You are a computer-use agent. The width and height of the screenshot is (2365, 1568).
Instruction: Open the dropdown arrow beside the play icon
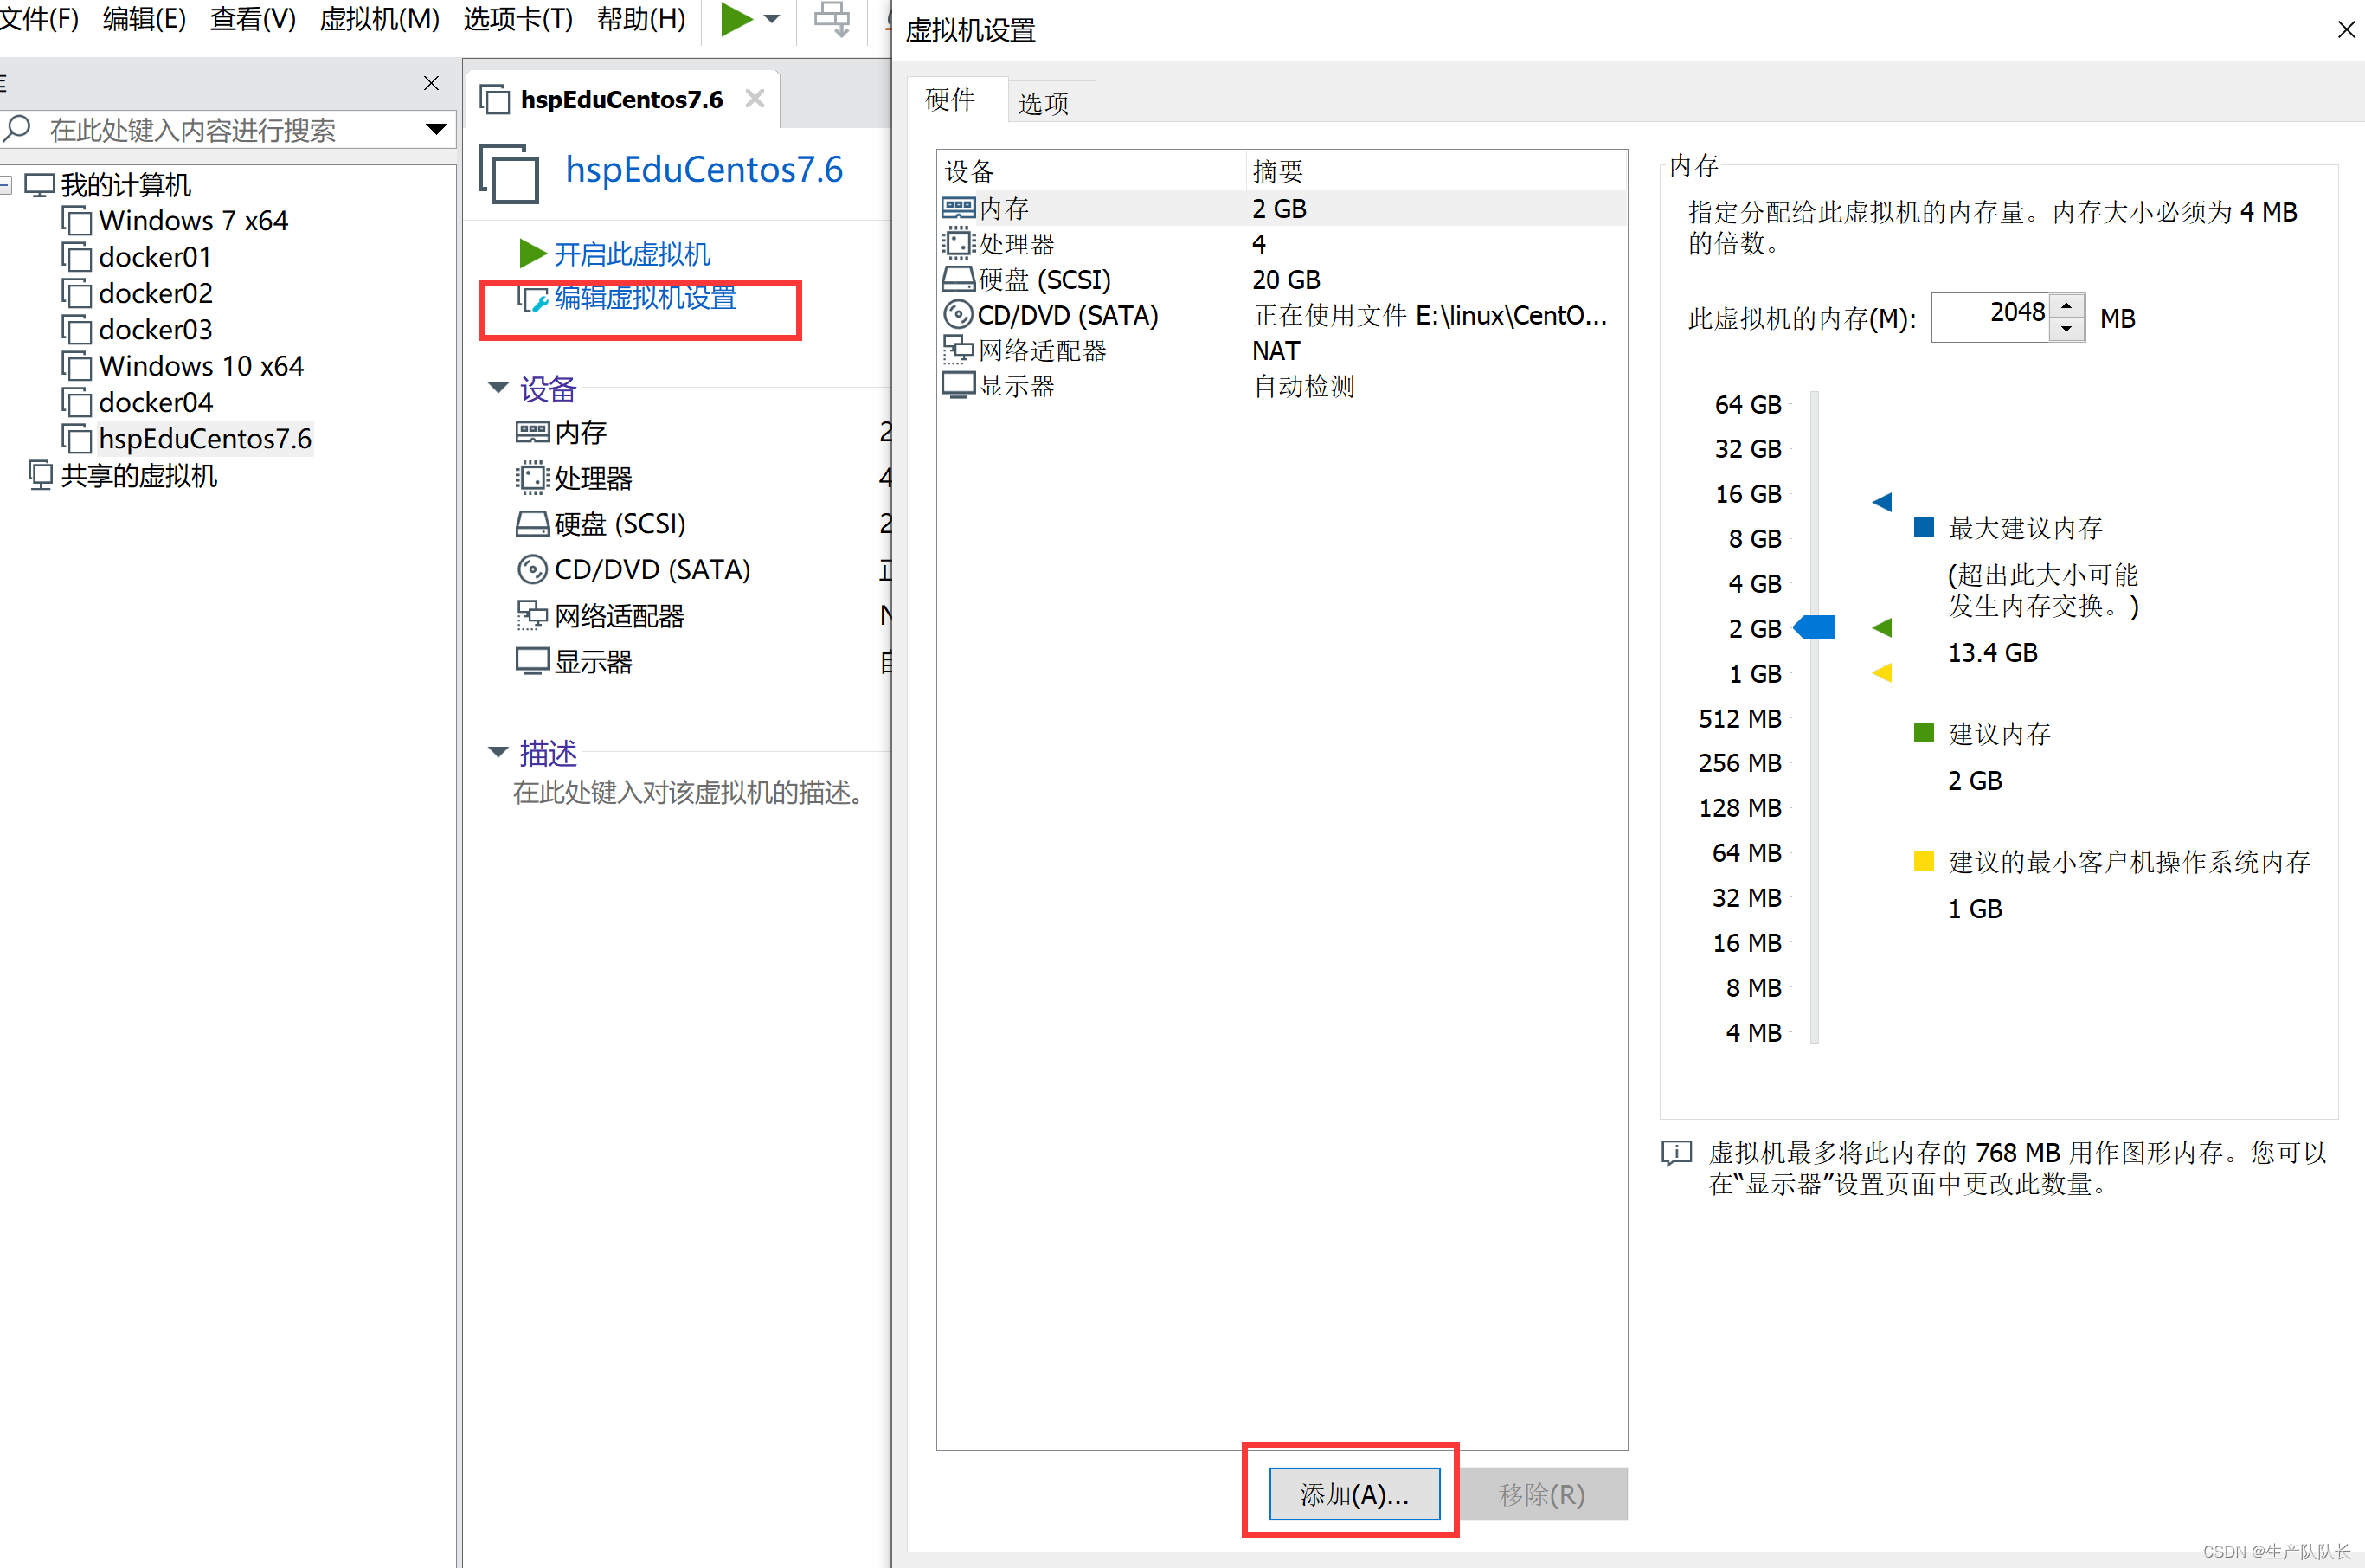point(772,19)
